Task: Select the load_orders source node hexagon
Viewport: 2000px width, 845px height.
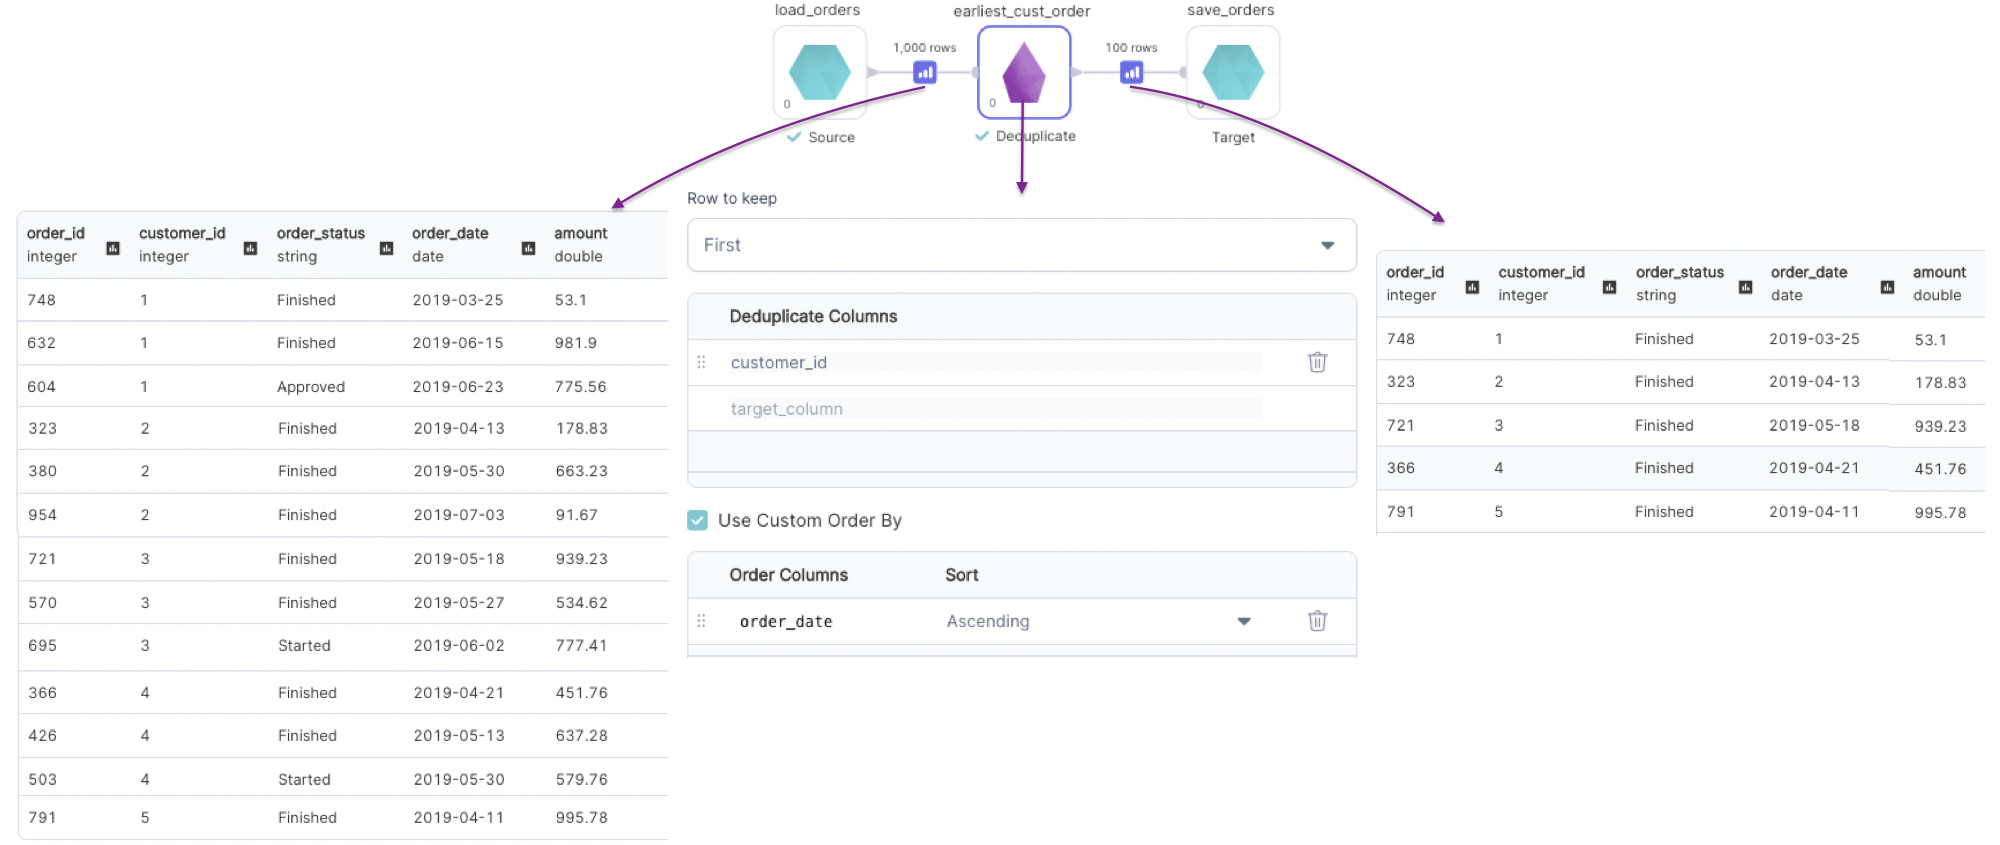Action: (x=819, y=72)
